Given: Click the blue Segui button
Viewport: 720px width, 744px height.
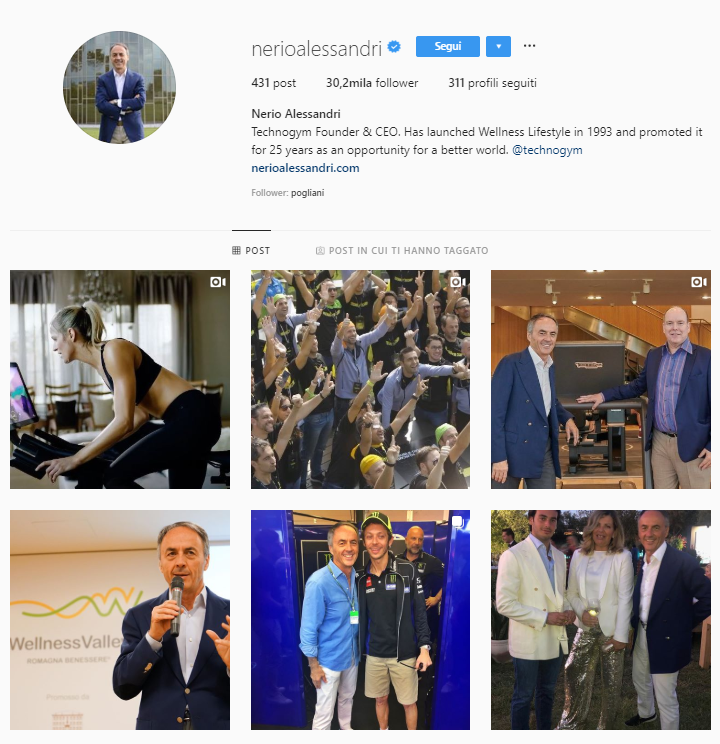Looking at the screenshot, I should point(448,46).
